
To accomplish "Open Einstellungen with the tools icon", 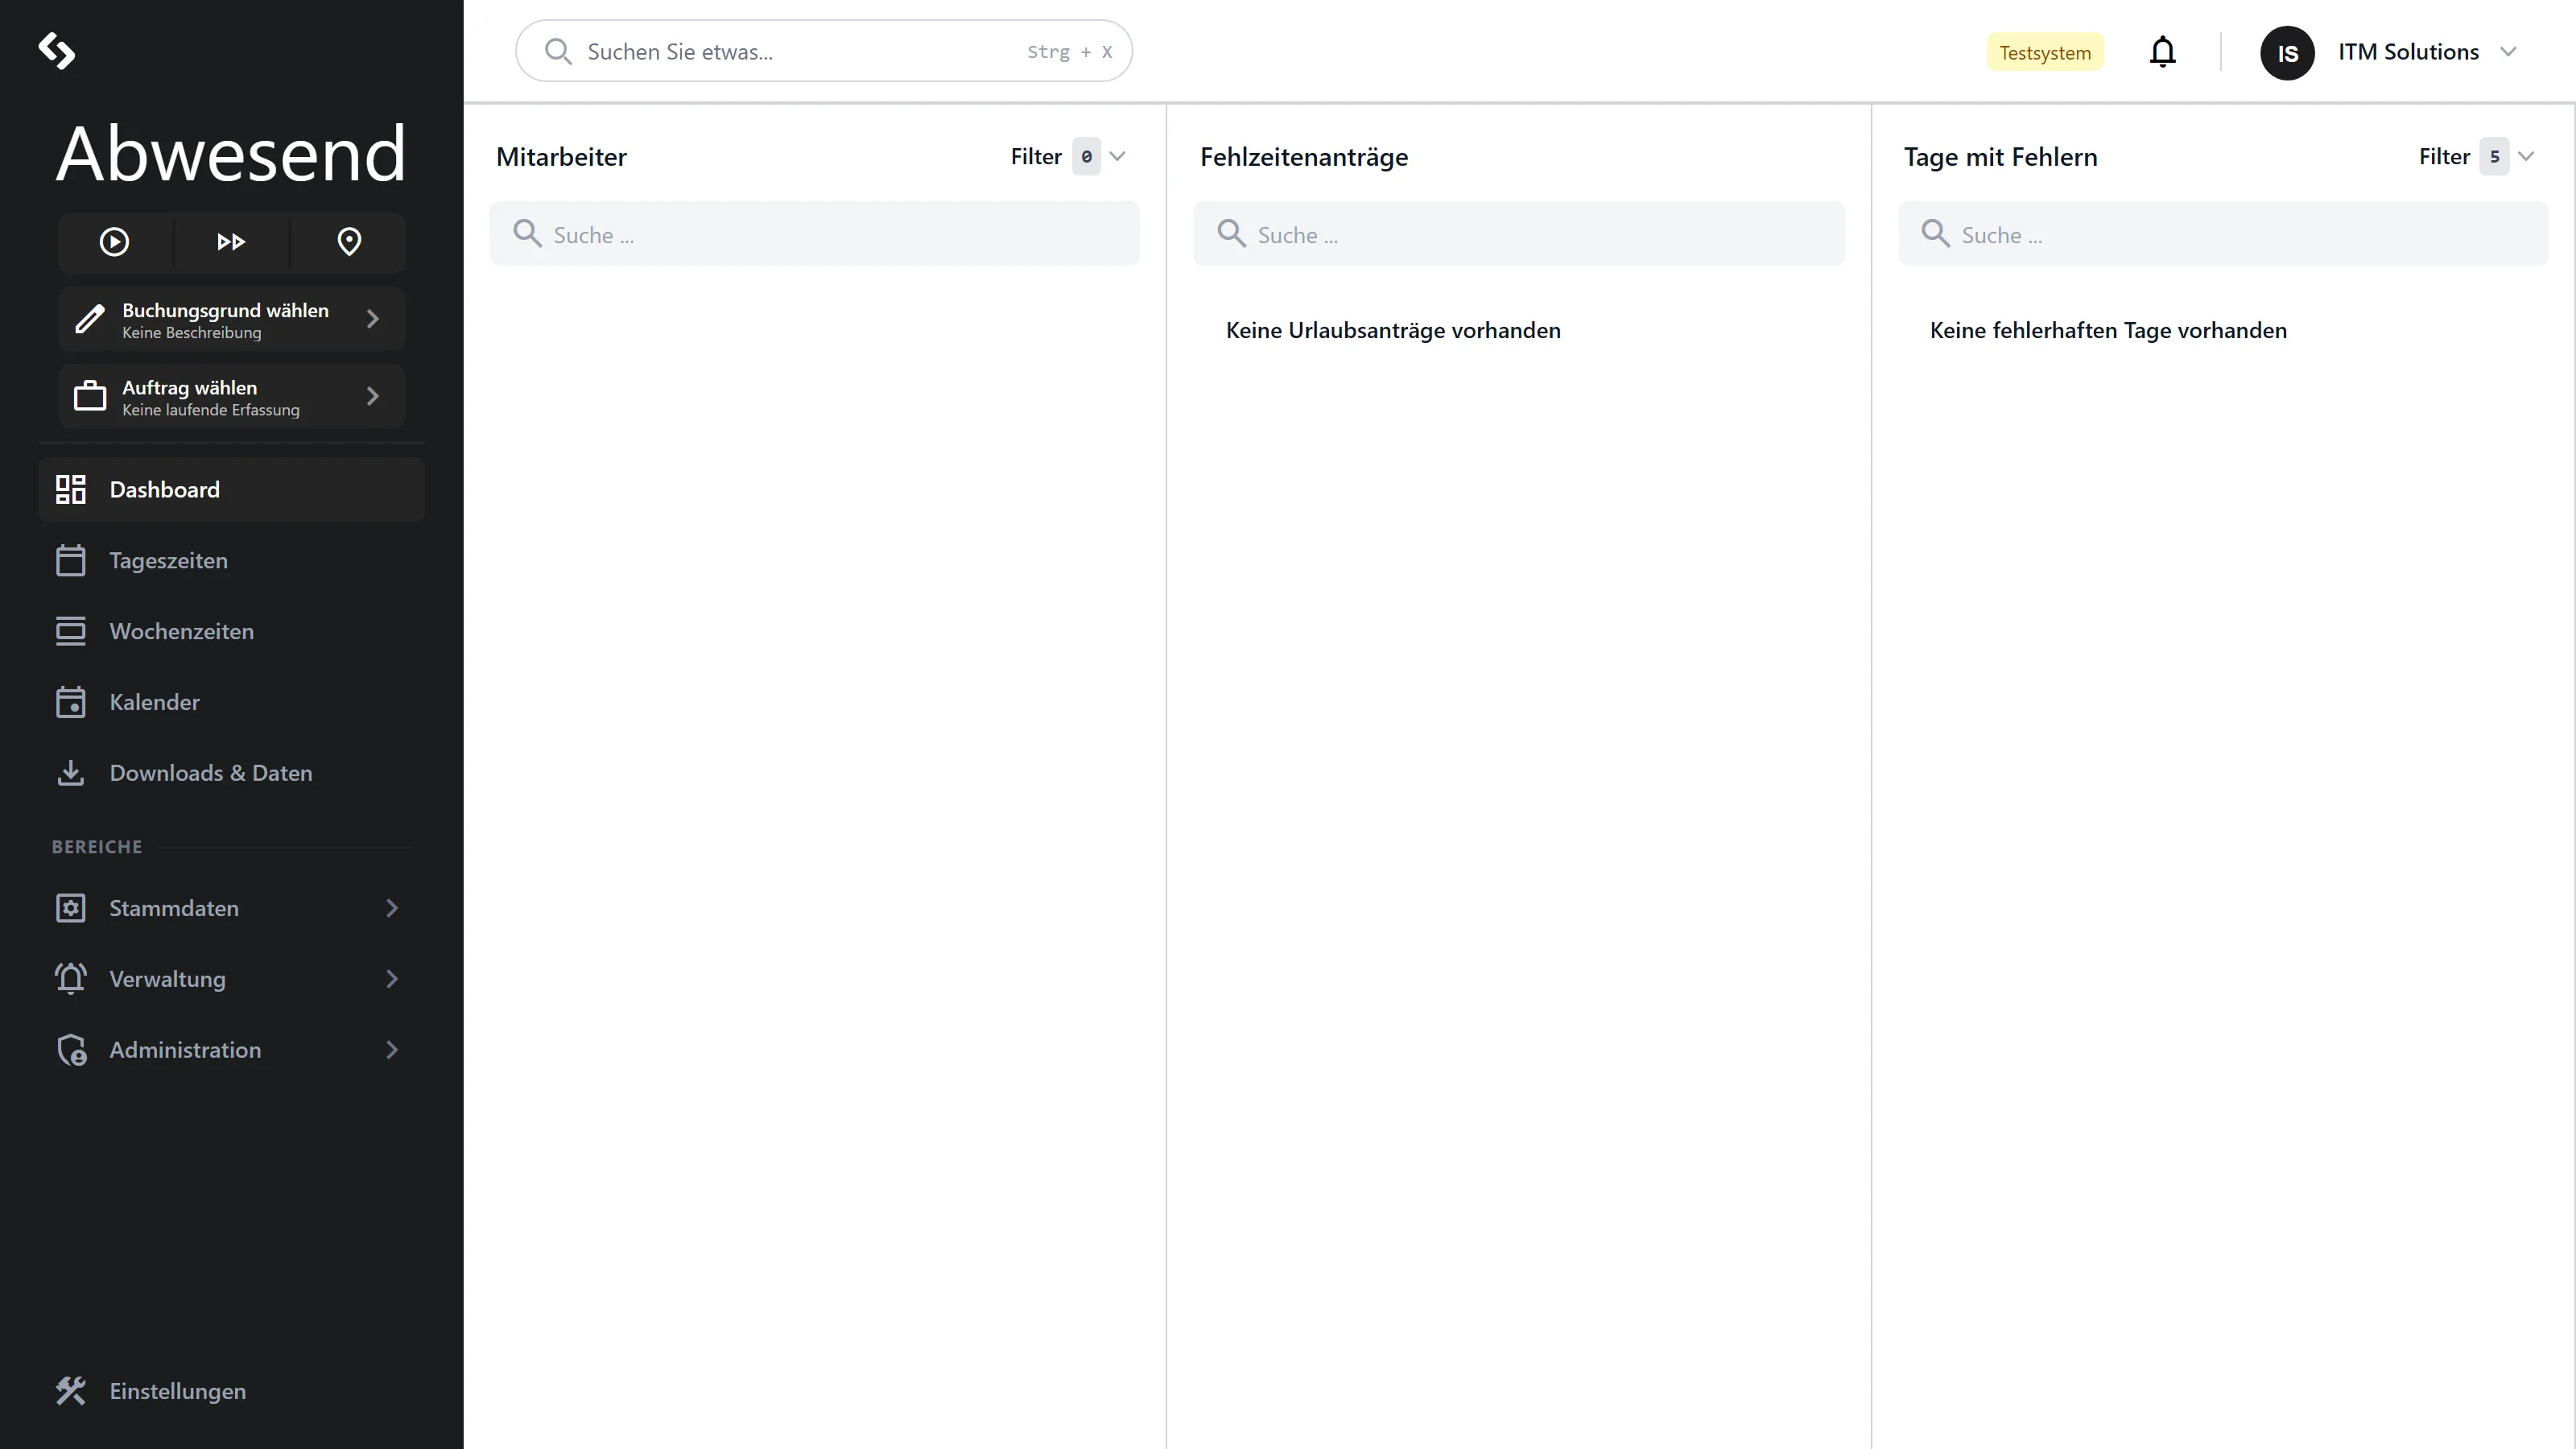I will 71,1391.
